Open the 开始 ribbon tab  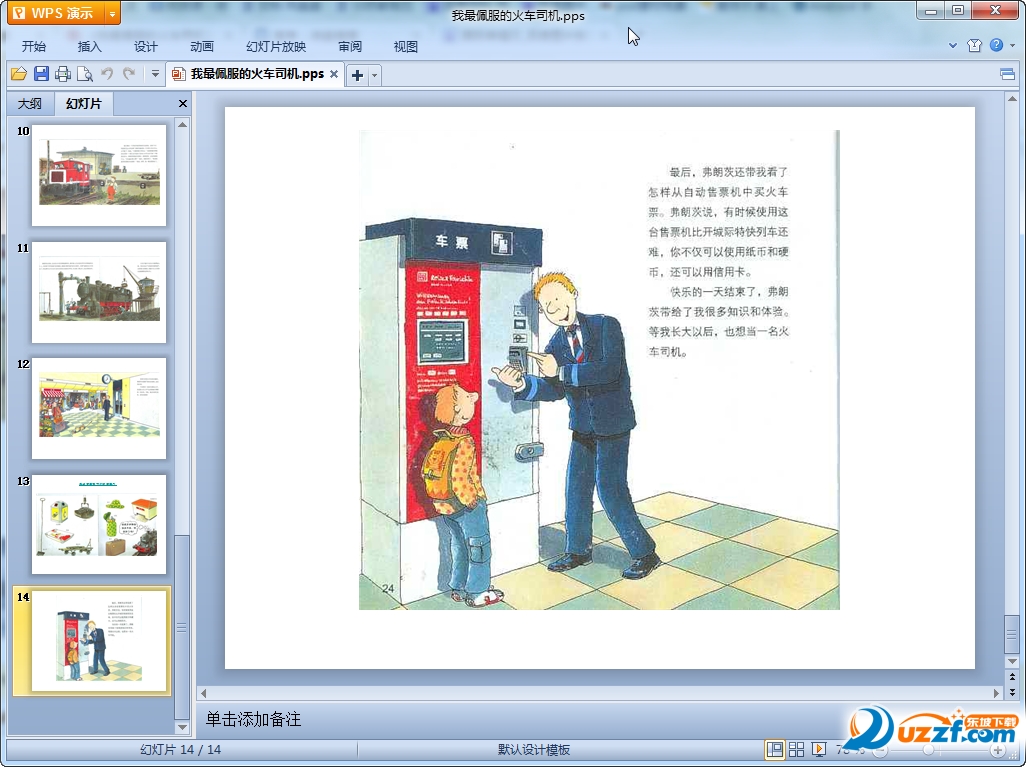(x=33, y=46)
